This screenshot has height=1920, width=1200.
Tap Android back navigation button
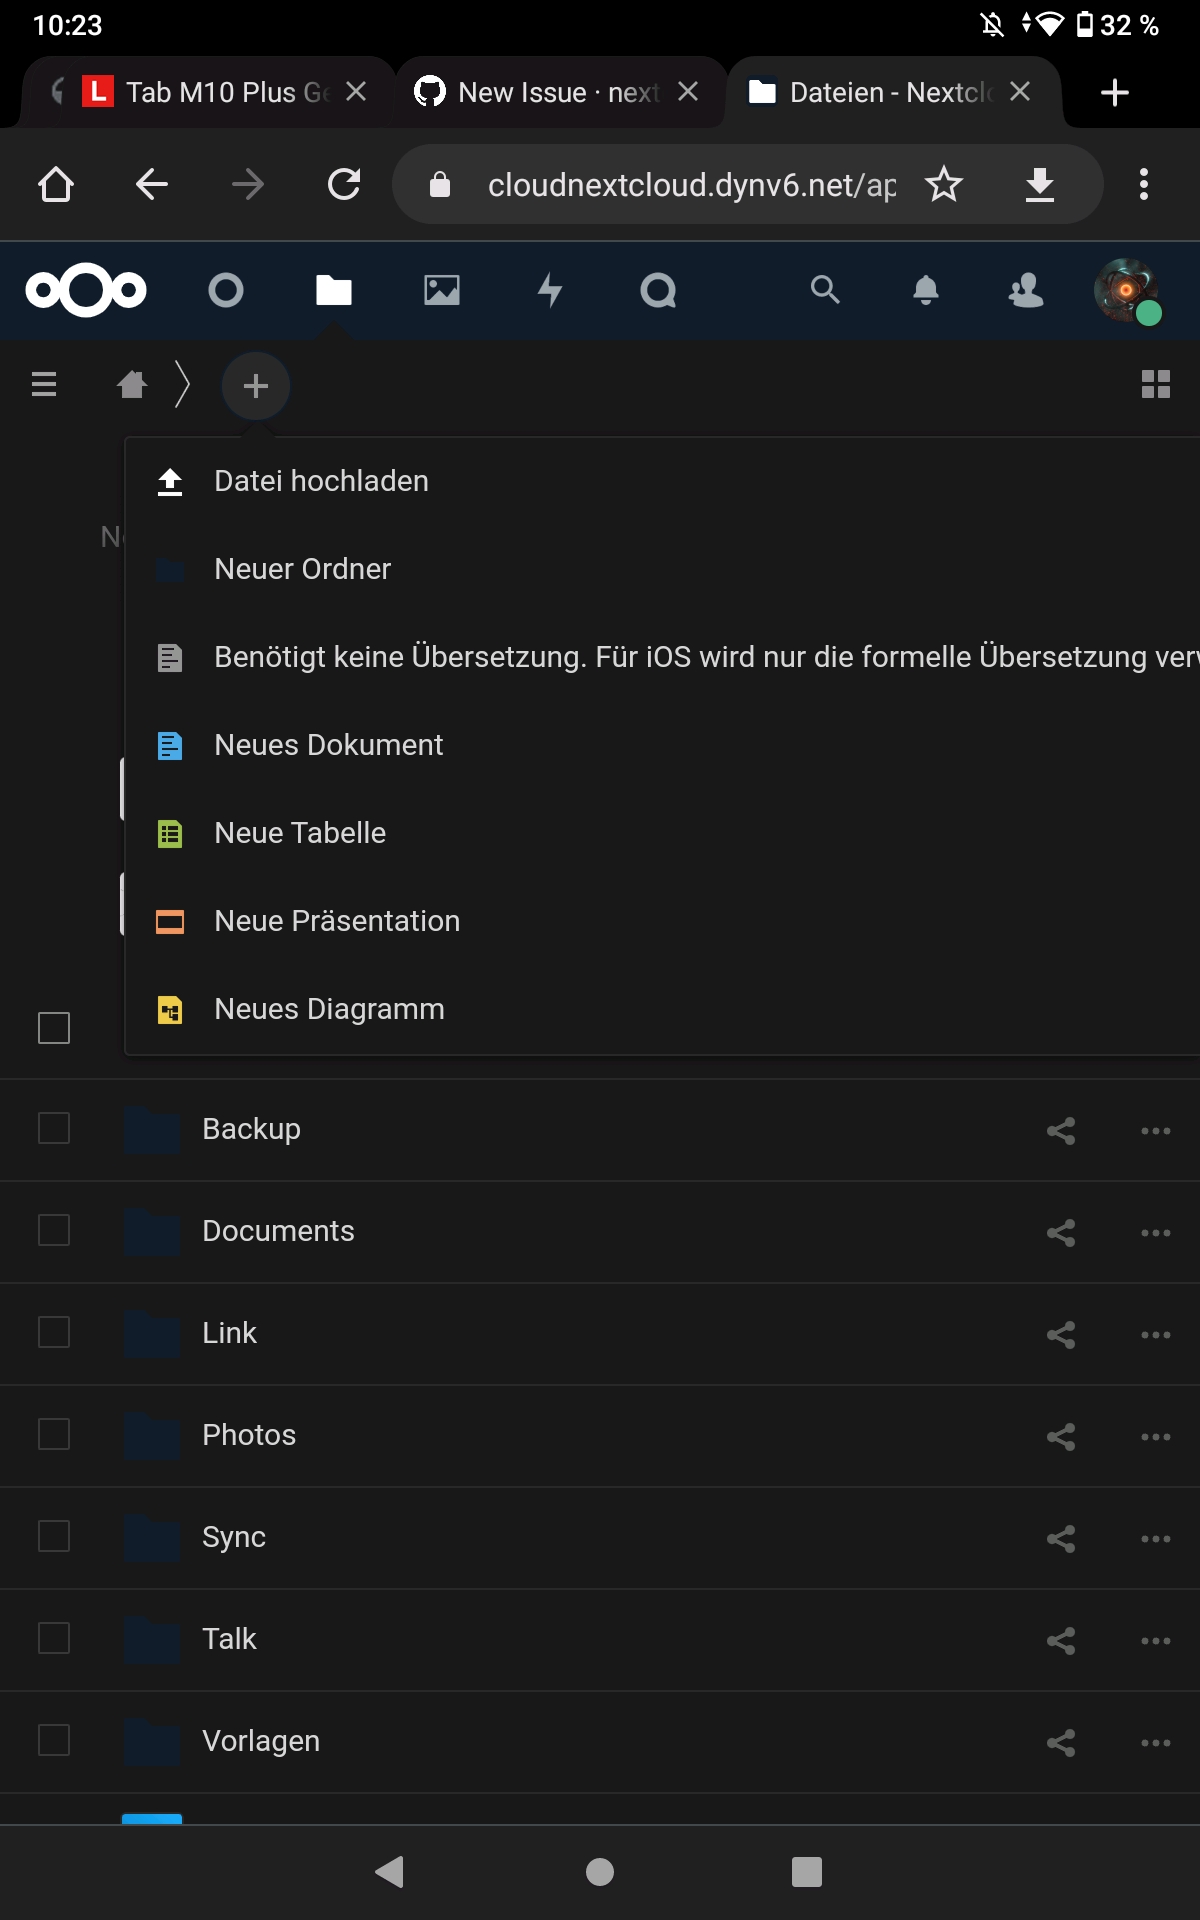coord(390,1872)
